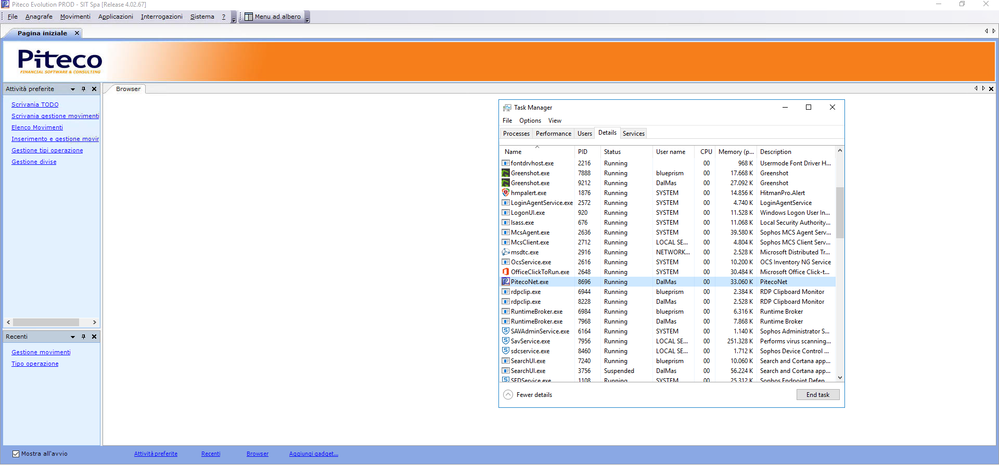Image resolution: width=999 pixels, height=465 pixels.
Task: Click the fontdrvhost.exe process icon
Action: click(506, 163)
